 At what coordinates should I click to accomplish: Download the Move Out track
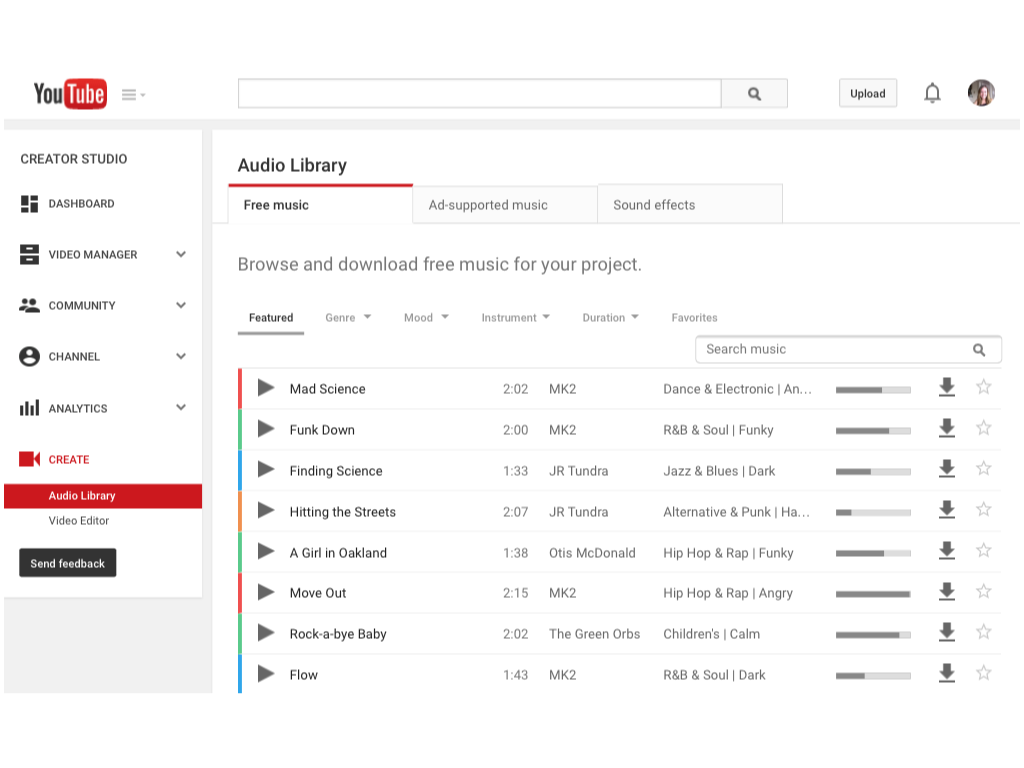pyautogui.click(x=947, y=592)
